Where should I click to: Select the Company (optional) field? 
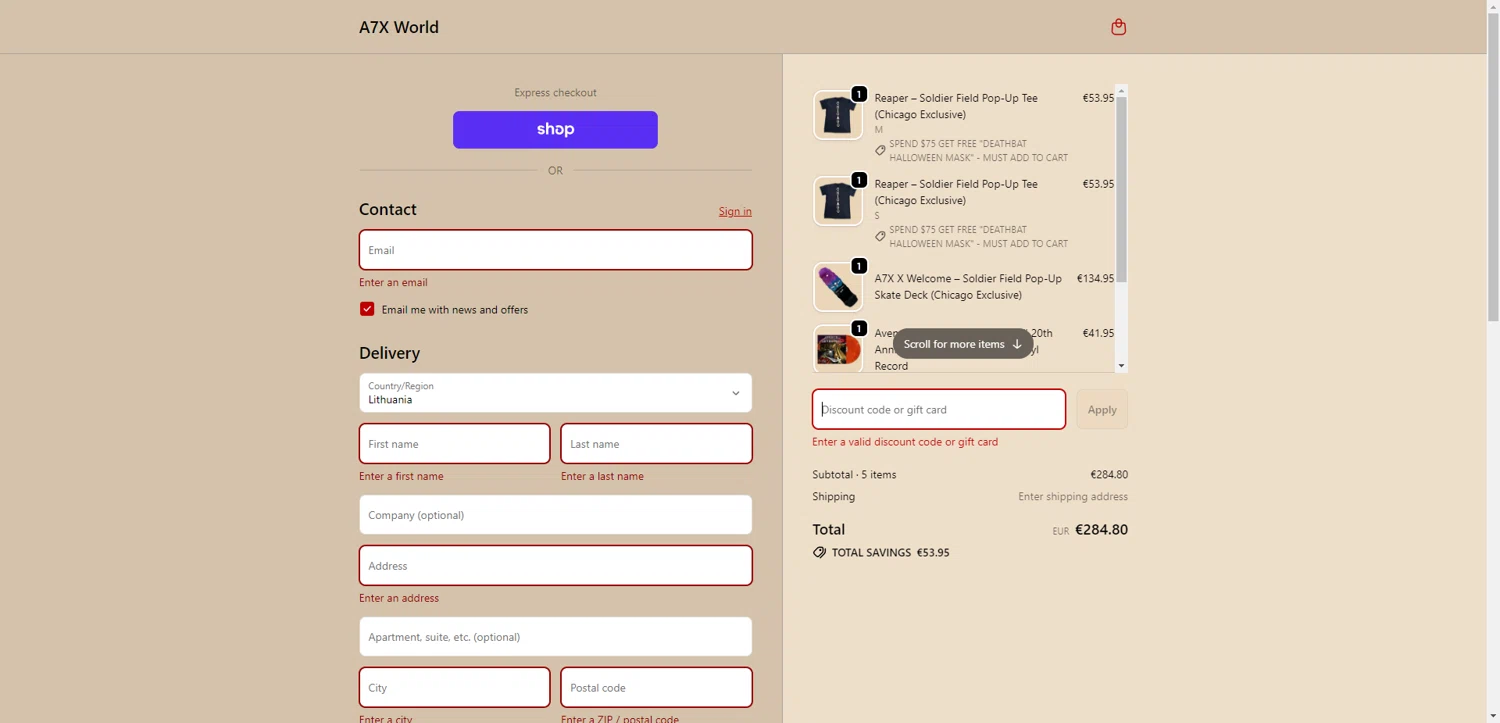pyautogui.click(x=555, y=515)
